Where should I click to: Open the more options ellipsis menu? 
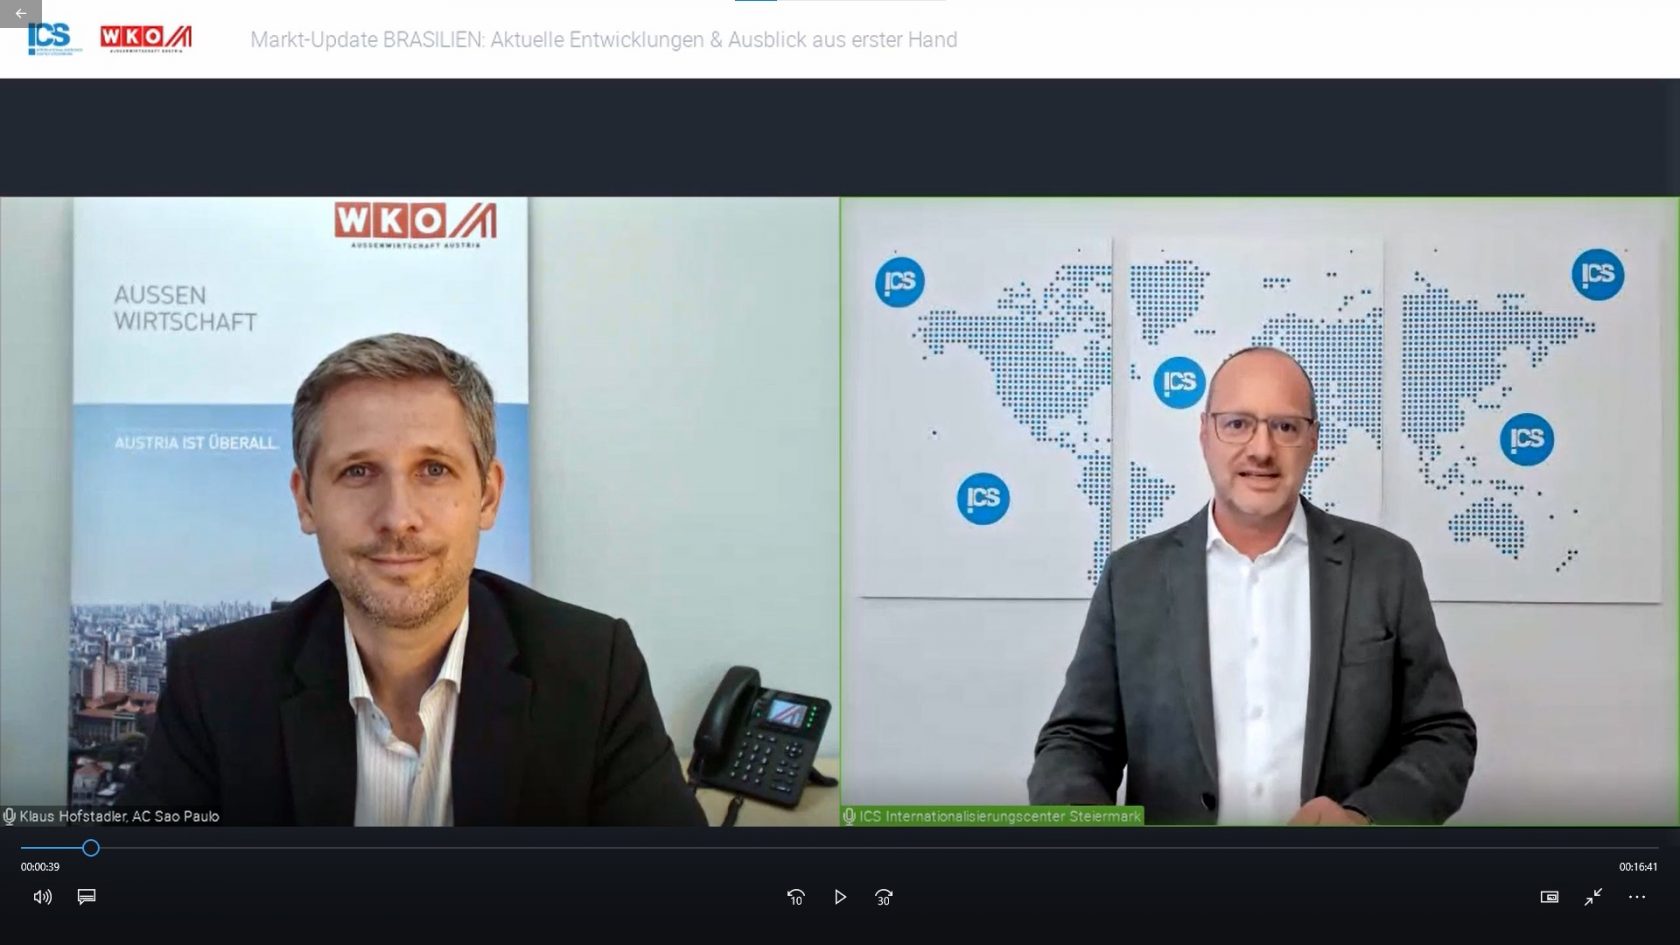pyautogui.click(x=1637, y=897)
